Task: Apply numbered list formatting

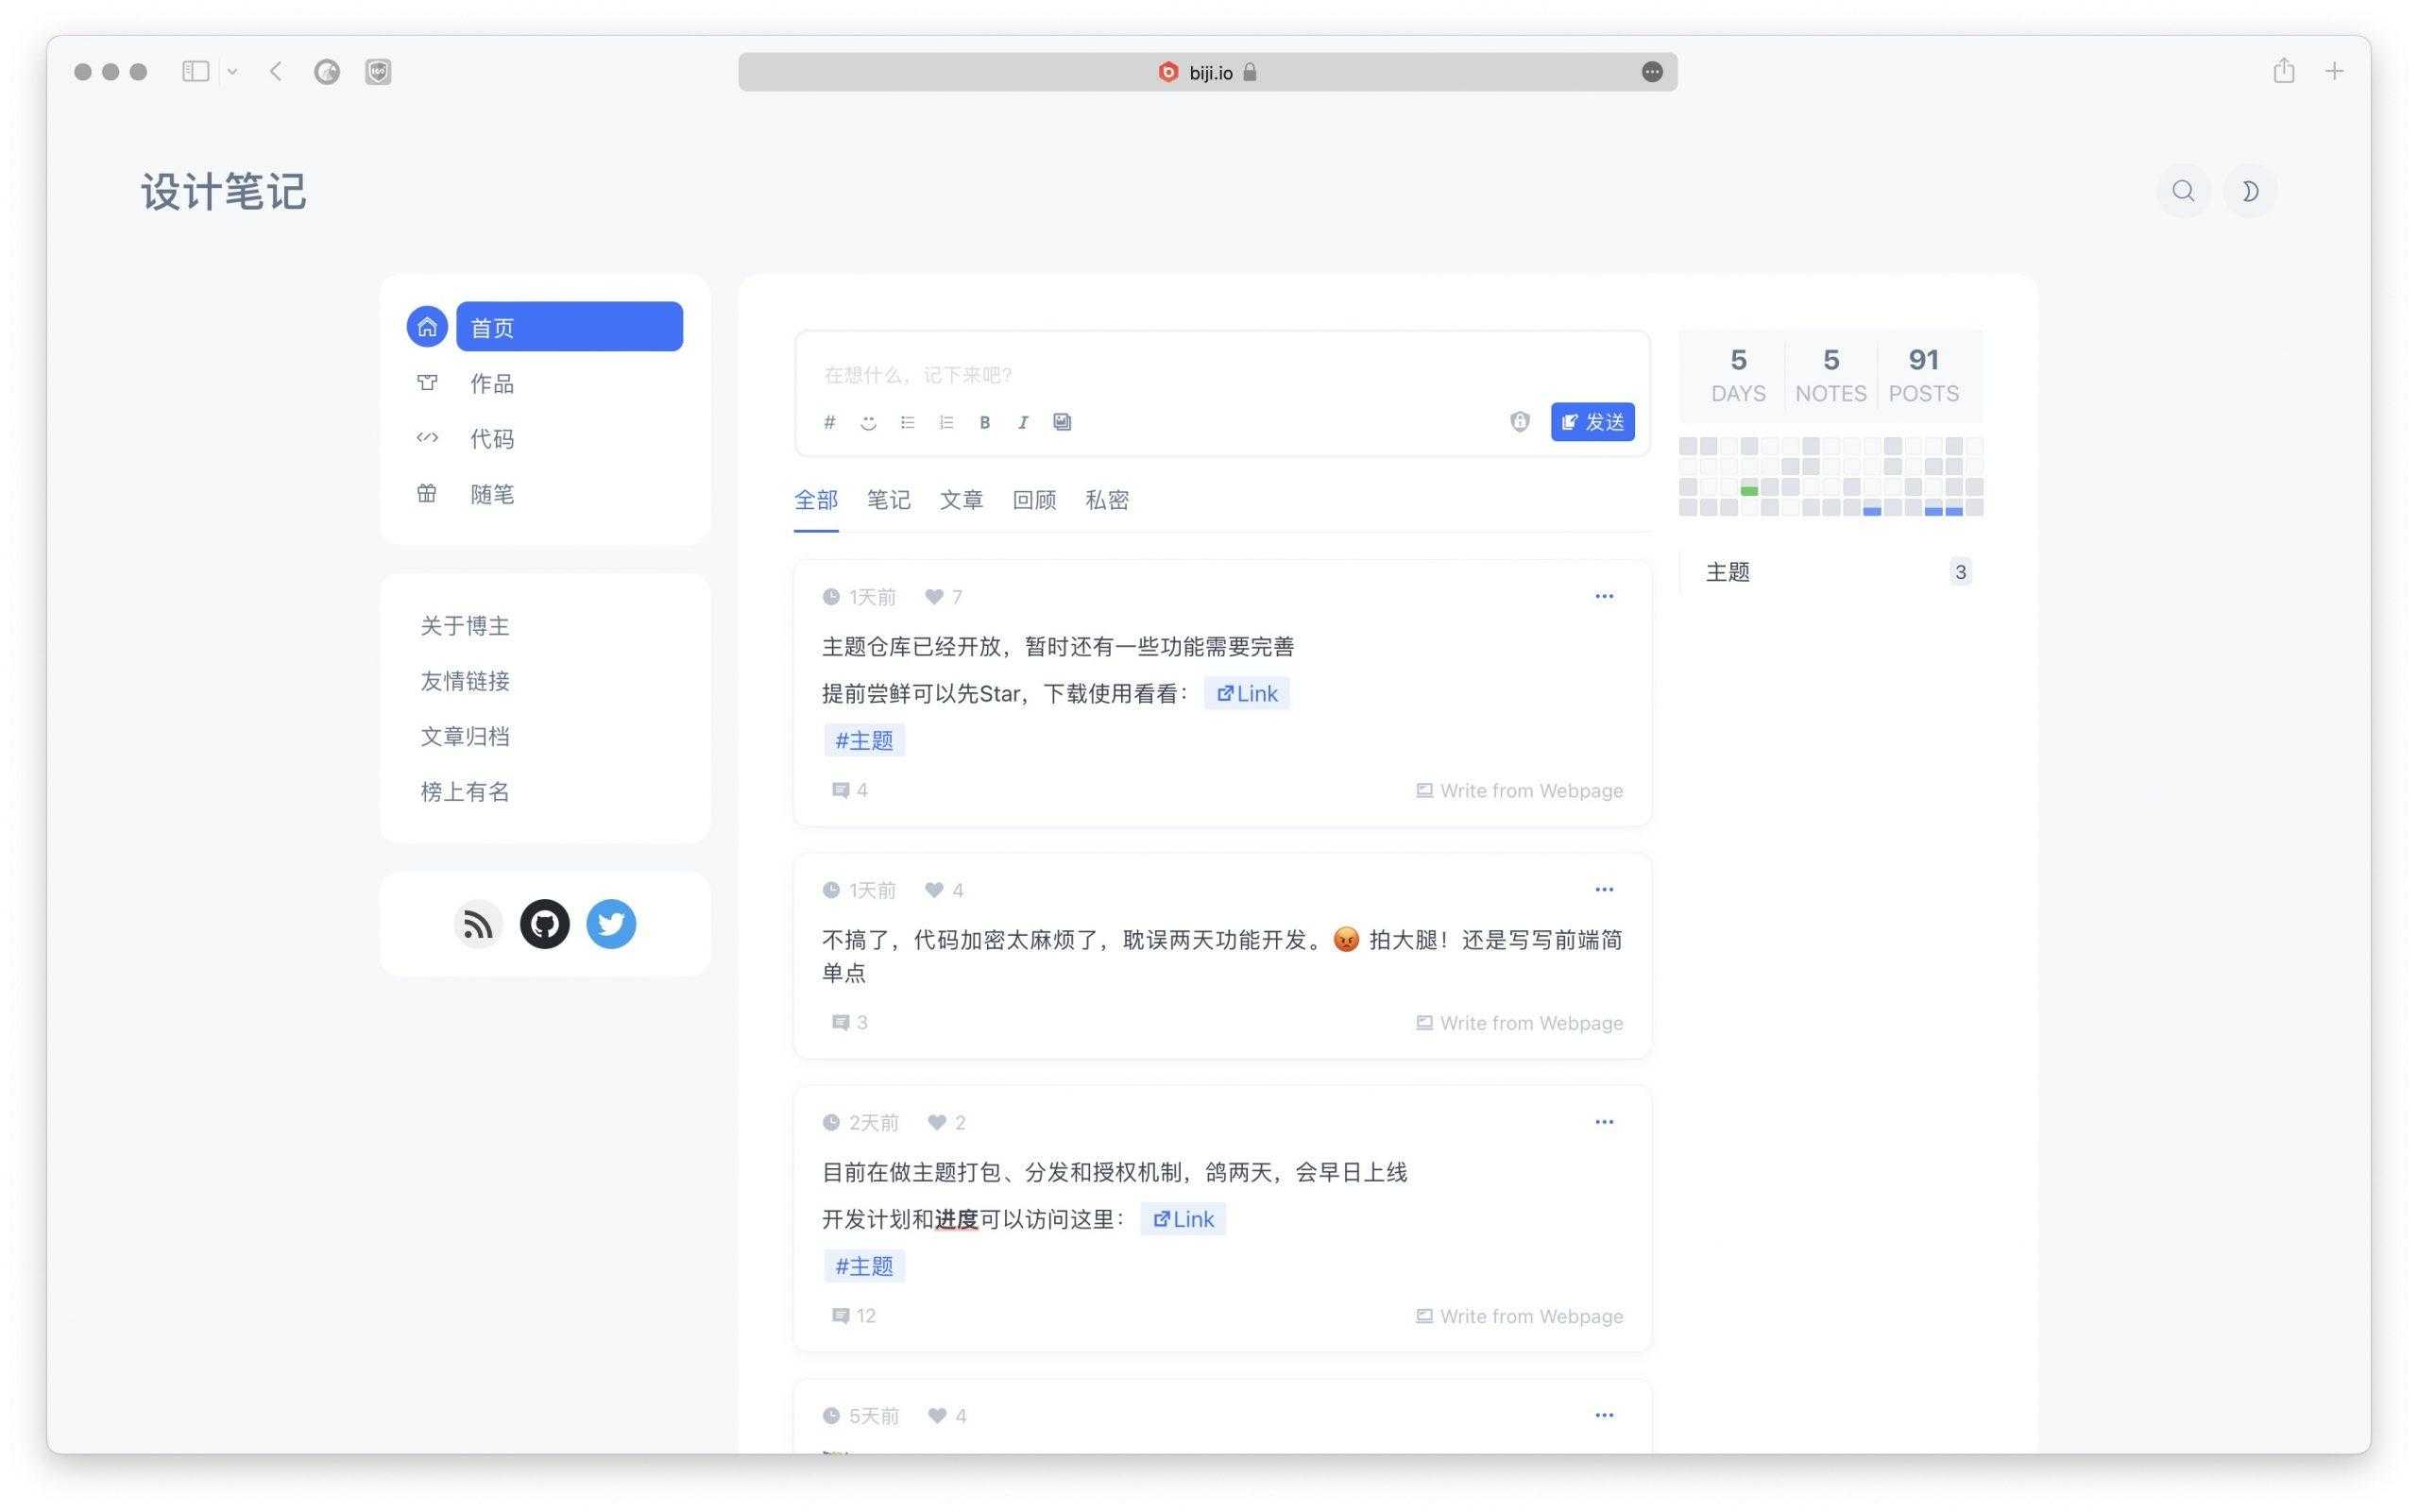Action: (x=946, y=422)
